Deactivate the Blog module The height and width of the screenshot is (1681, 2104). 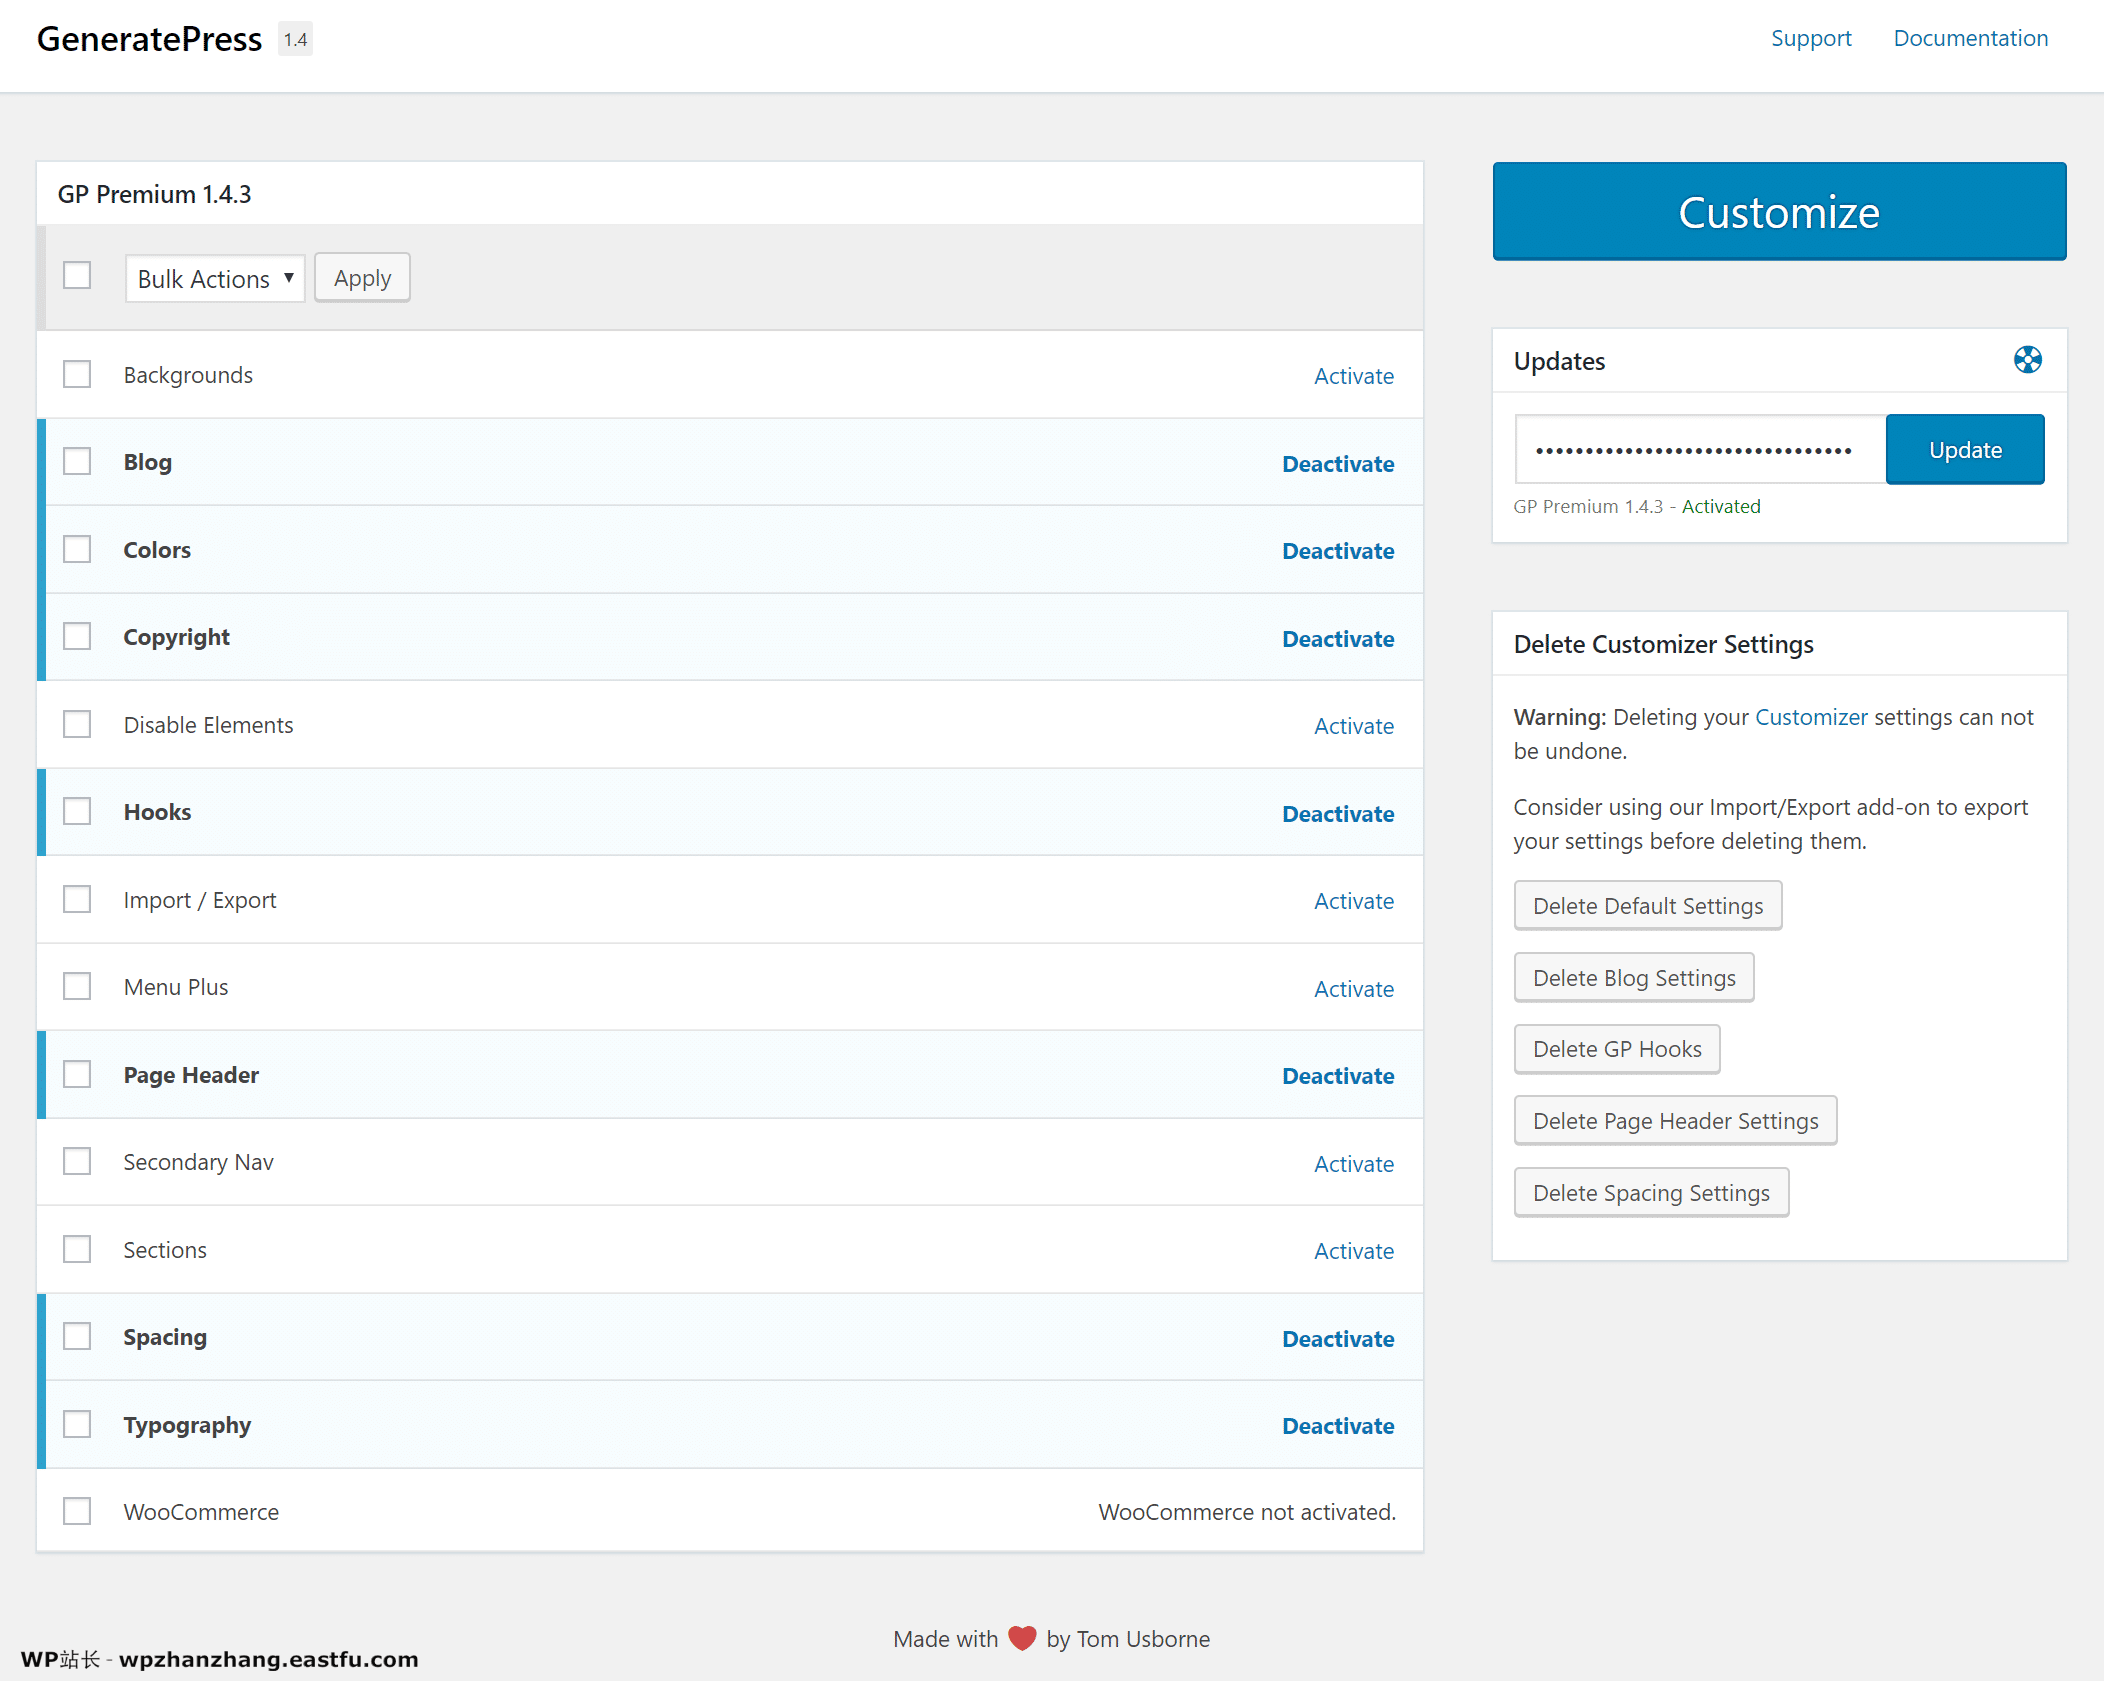(x=1338, y=464)
